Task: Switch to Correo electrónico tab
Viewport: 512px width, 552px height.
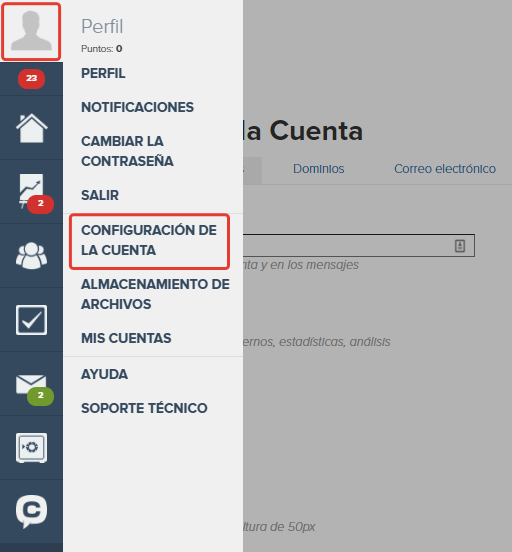Action: [445, 169]
